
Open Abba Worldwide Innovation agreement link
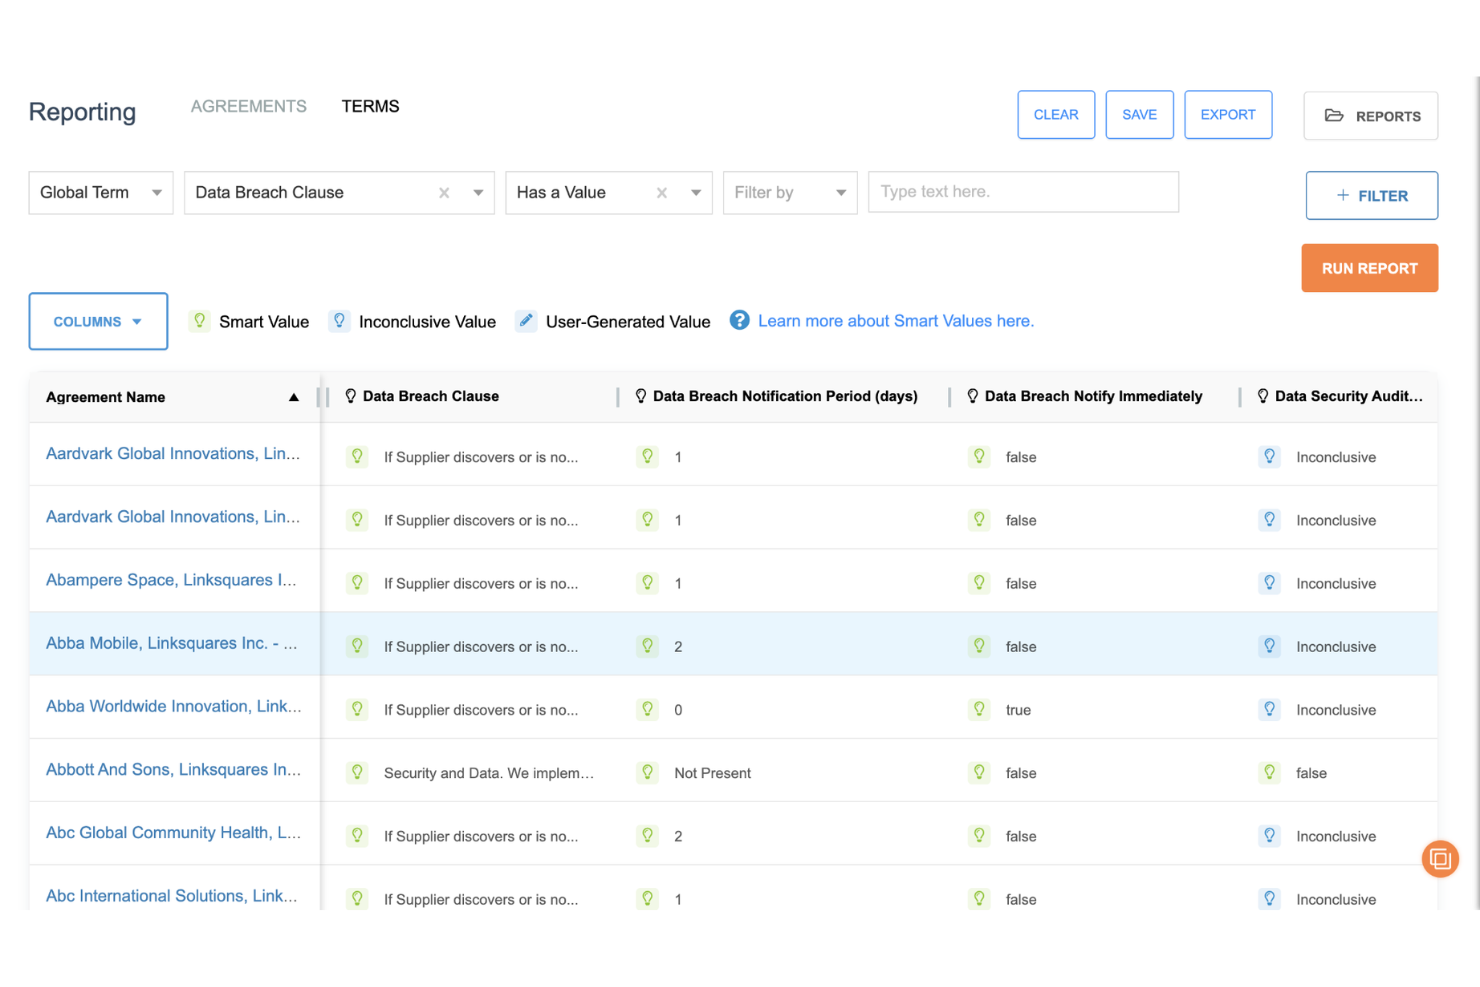(x=174, y=706)
